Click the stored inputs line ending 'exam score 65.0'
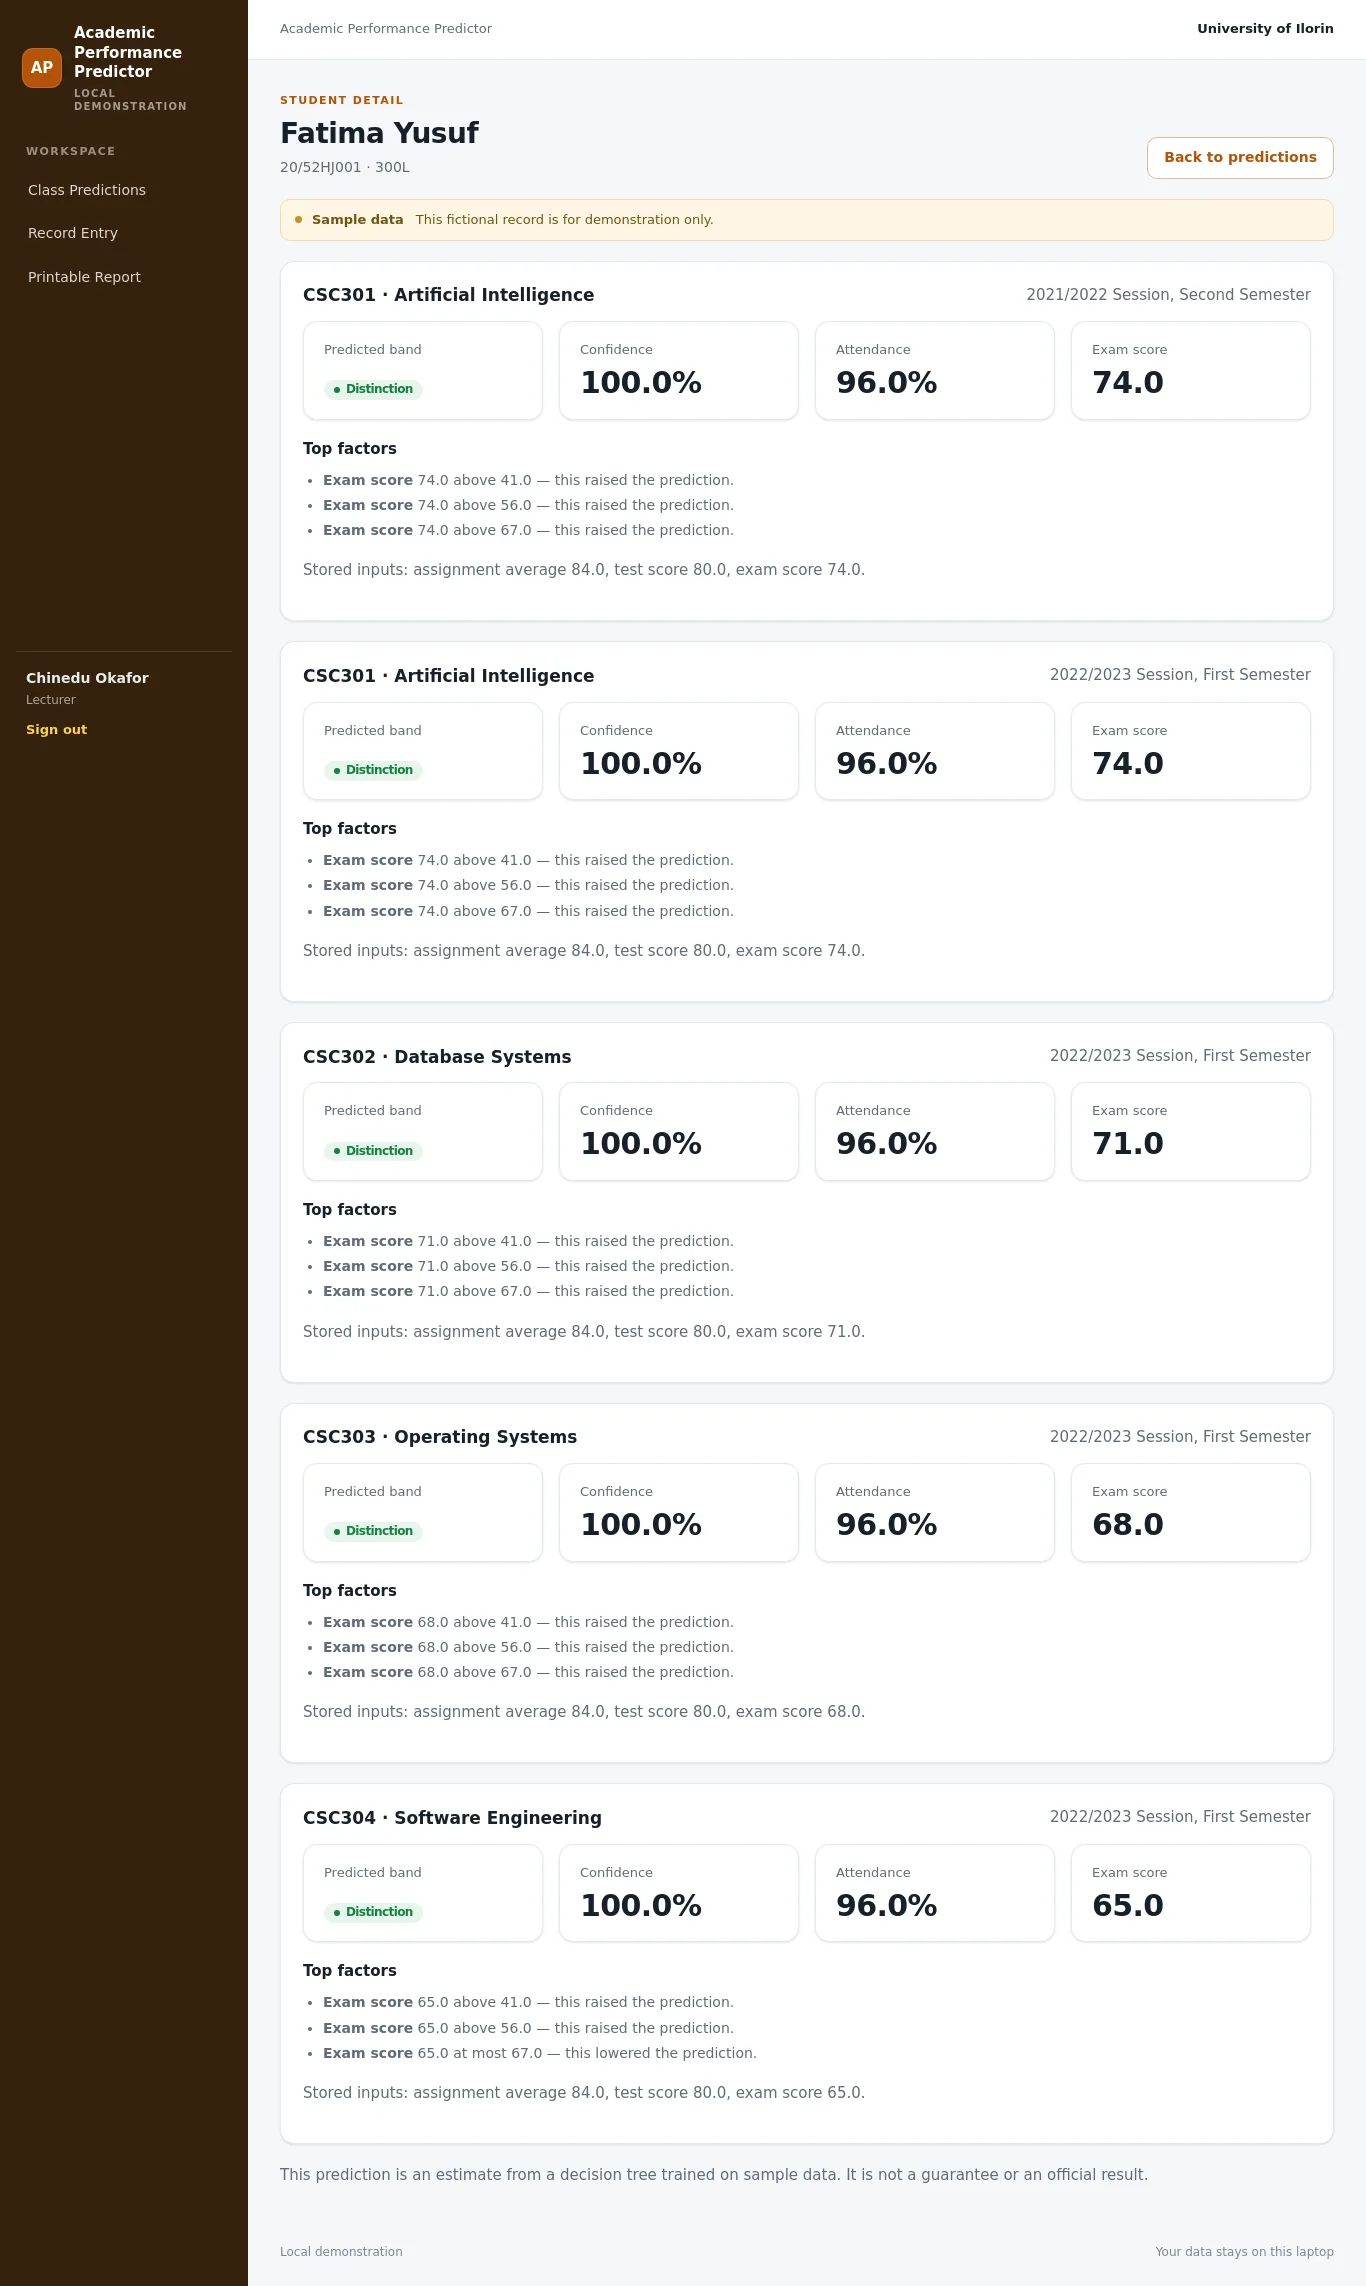The width and height of the screenshot is (1366, 2286). pyautogui.click(x=584, y=2093)
